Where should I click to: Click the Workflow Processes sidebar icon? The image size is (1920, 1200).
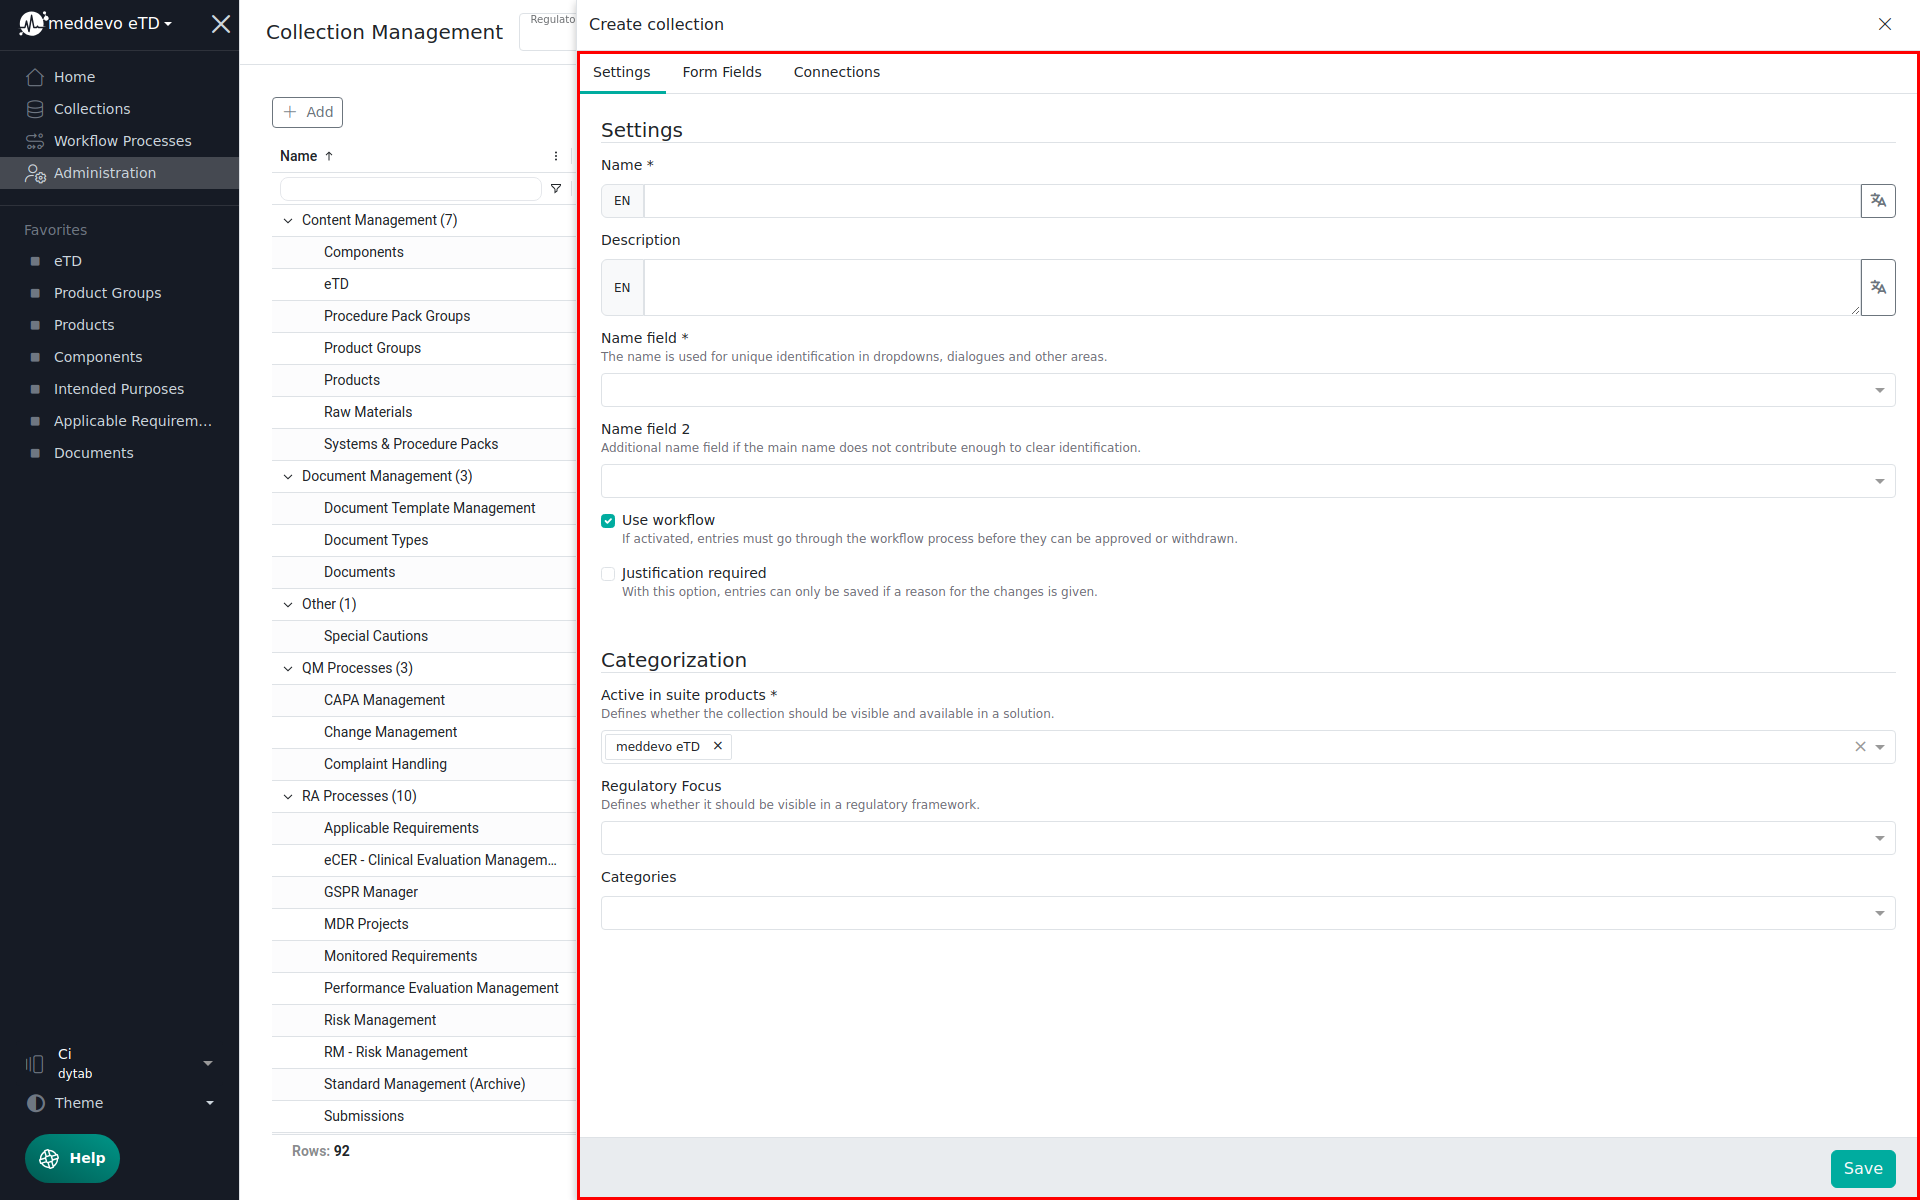point(35,141)
